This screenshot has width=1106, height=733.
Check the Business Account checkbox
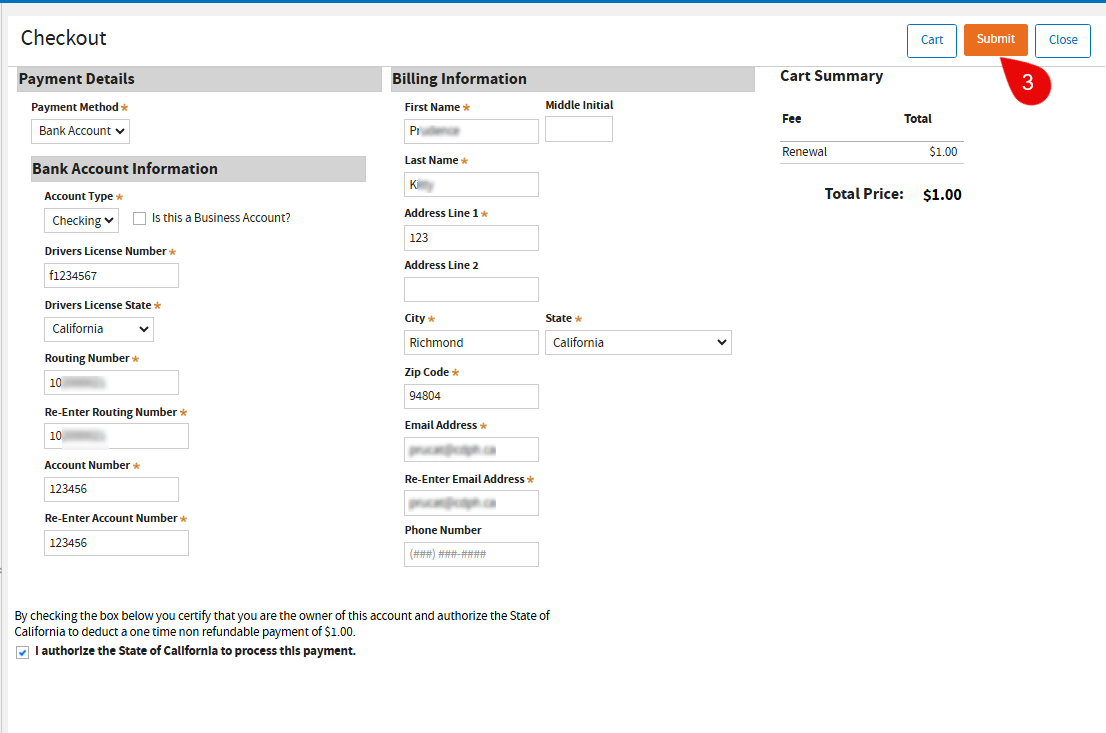[x=140, y=218]
